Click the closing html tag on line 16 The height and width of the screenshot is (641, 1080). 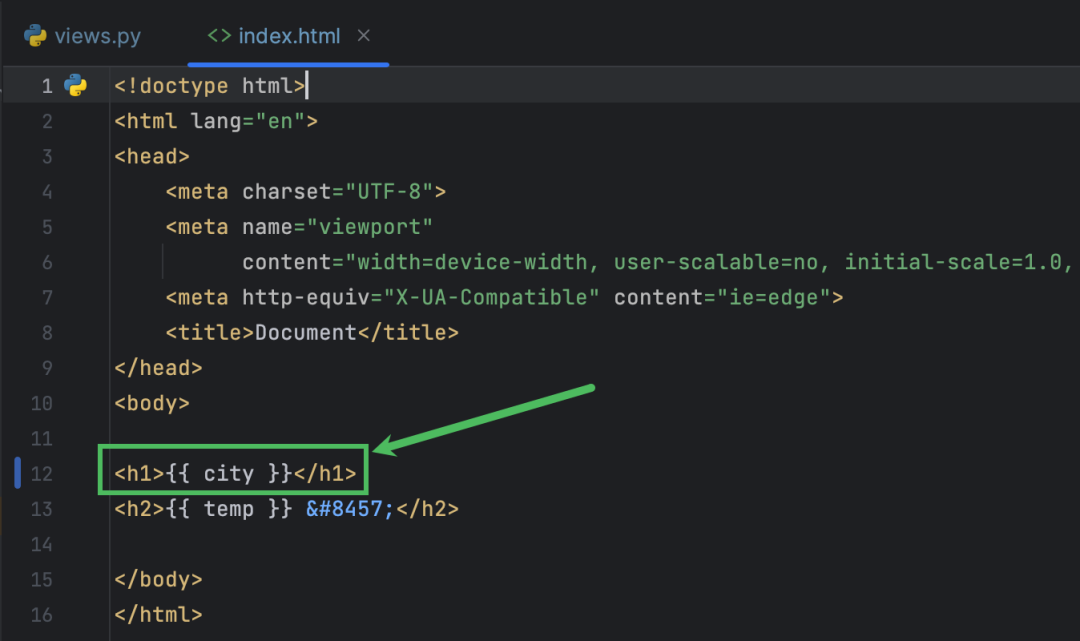coord(158,614)
